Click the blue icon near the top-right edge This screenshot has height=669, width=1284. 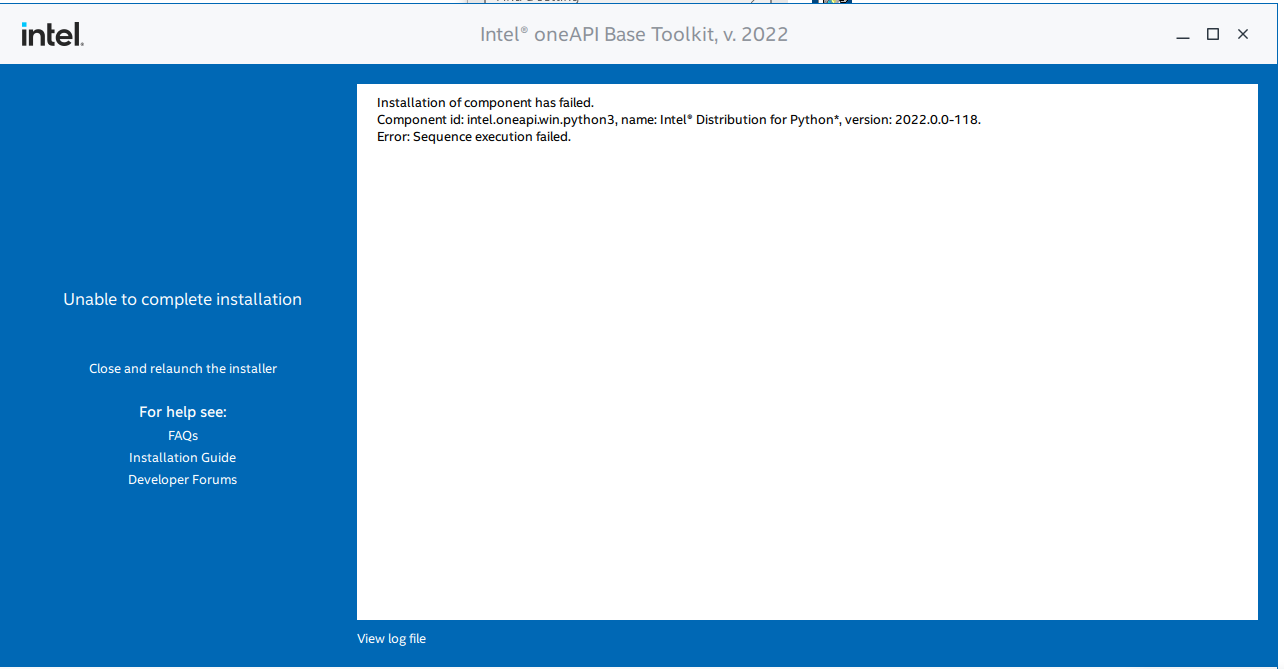(x=813, y=3)
